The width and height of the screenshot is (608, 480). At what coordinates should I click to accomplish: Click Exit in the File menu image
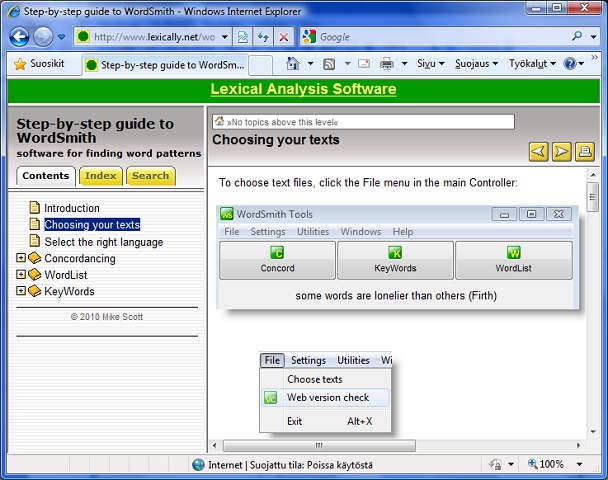tap(295, 421)
